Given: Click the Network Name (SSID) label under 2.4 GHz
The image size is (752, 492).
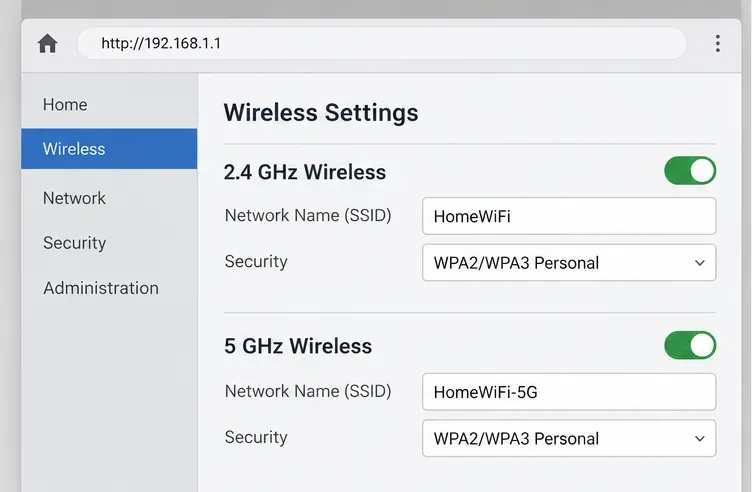Looking at the screenshot, I should [308, 215].
